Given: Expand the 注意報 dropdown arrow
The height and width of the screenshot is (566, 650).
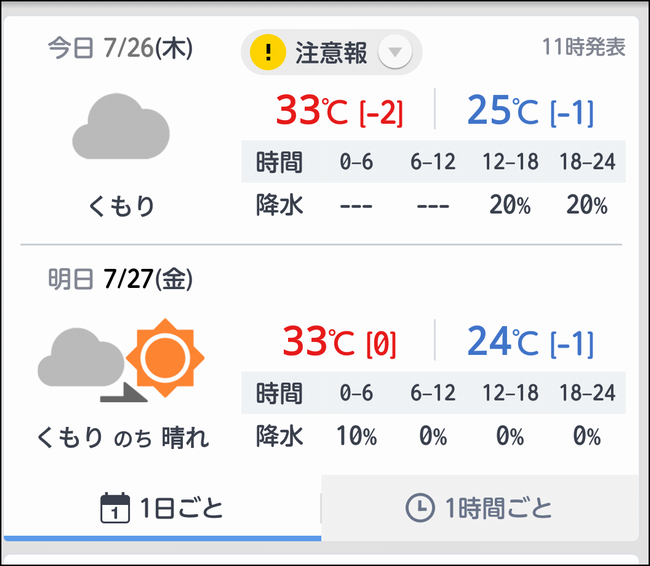Looking at the screenshot, I should (395, 52).
